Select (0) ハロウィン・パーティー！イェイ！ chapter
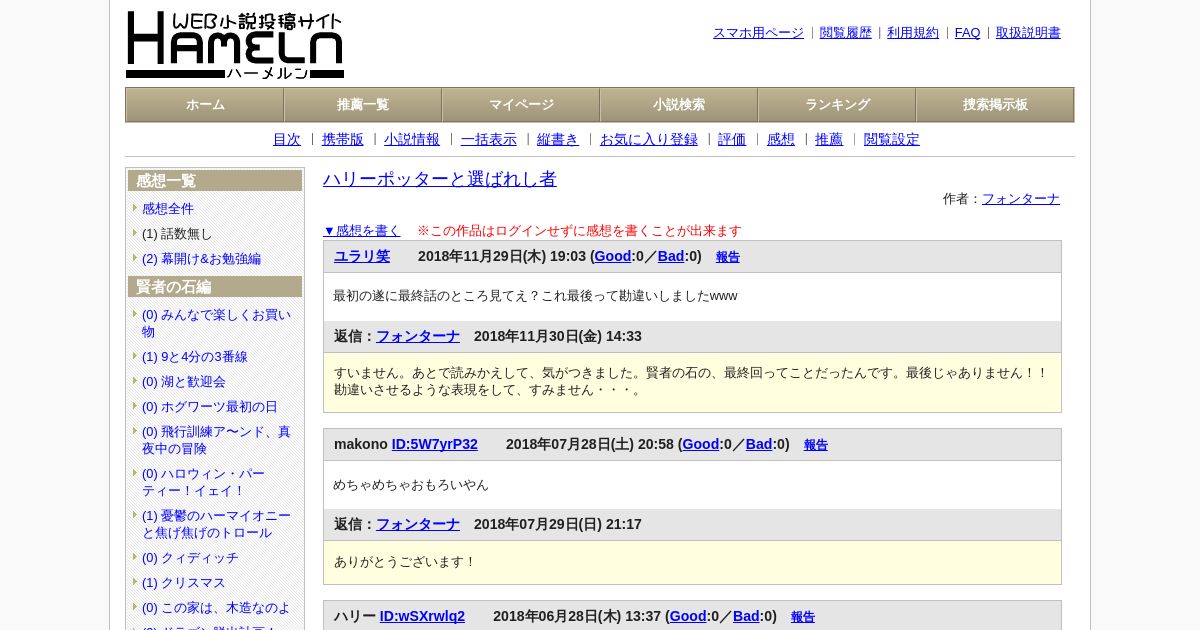Viewport: 1200px width, 630px height. coord(204,482)
